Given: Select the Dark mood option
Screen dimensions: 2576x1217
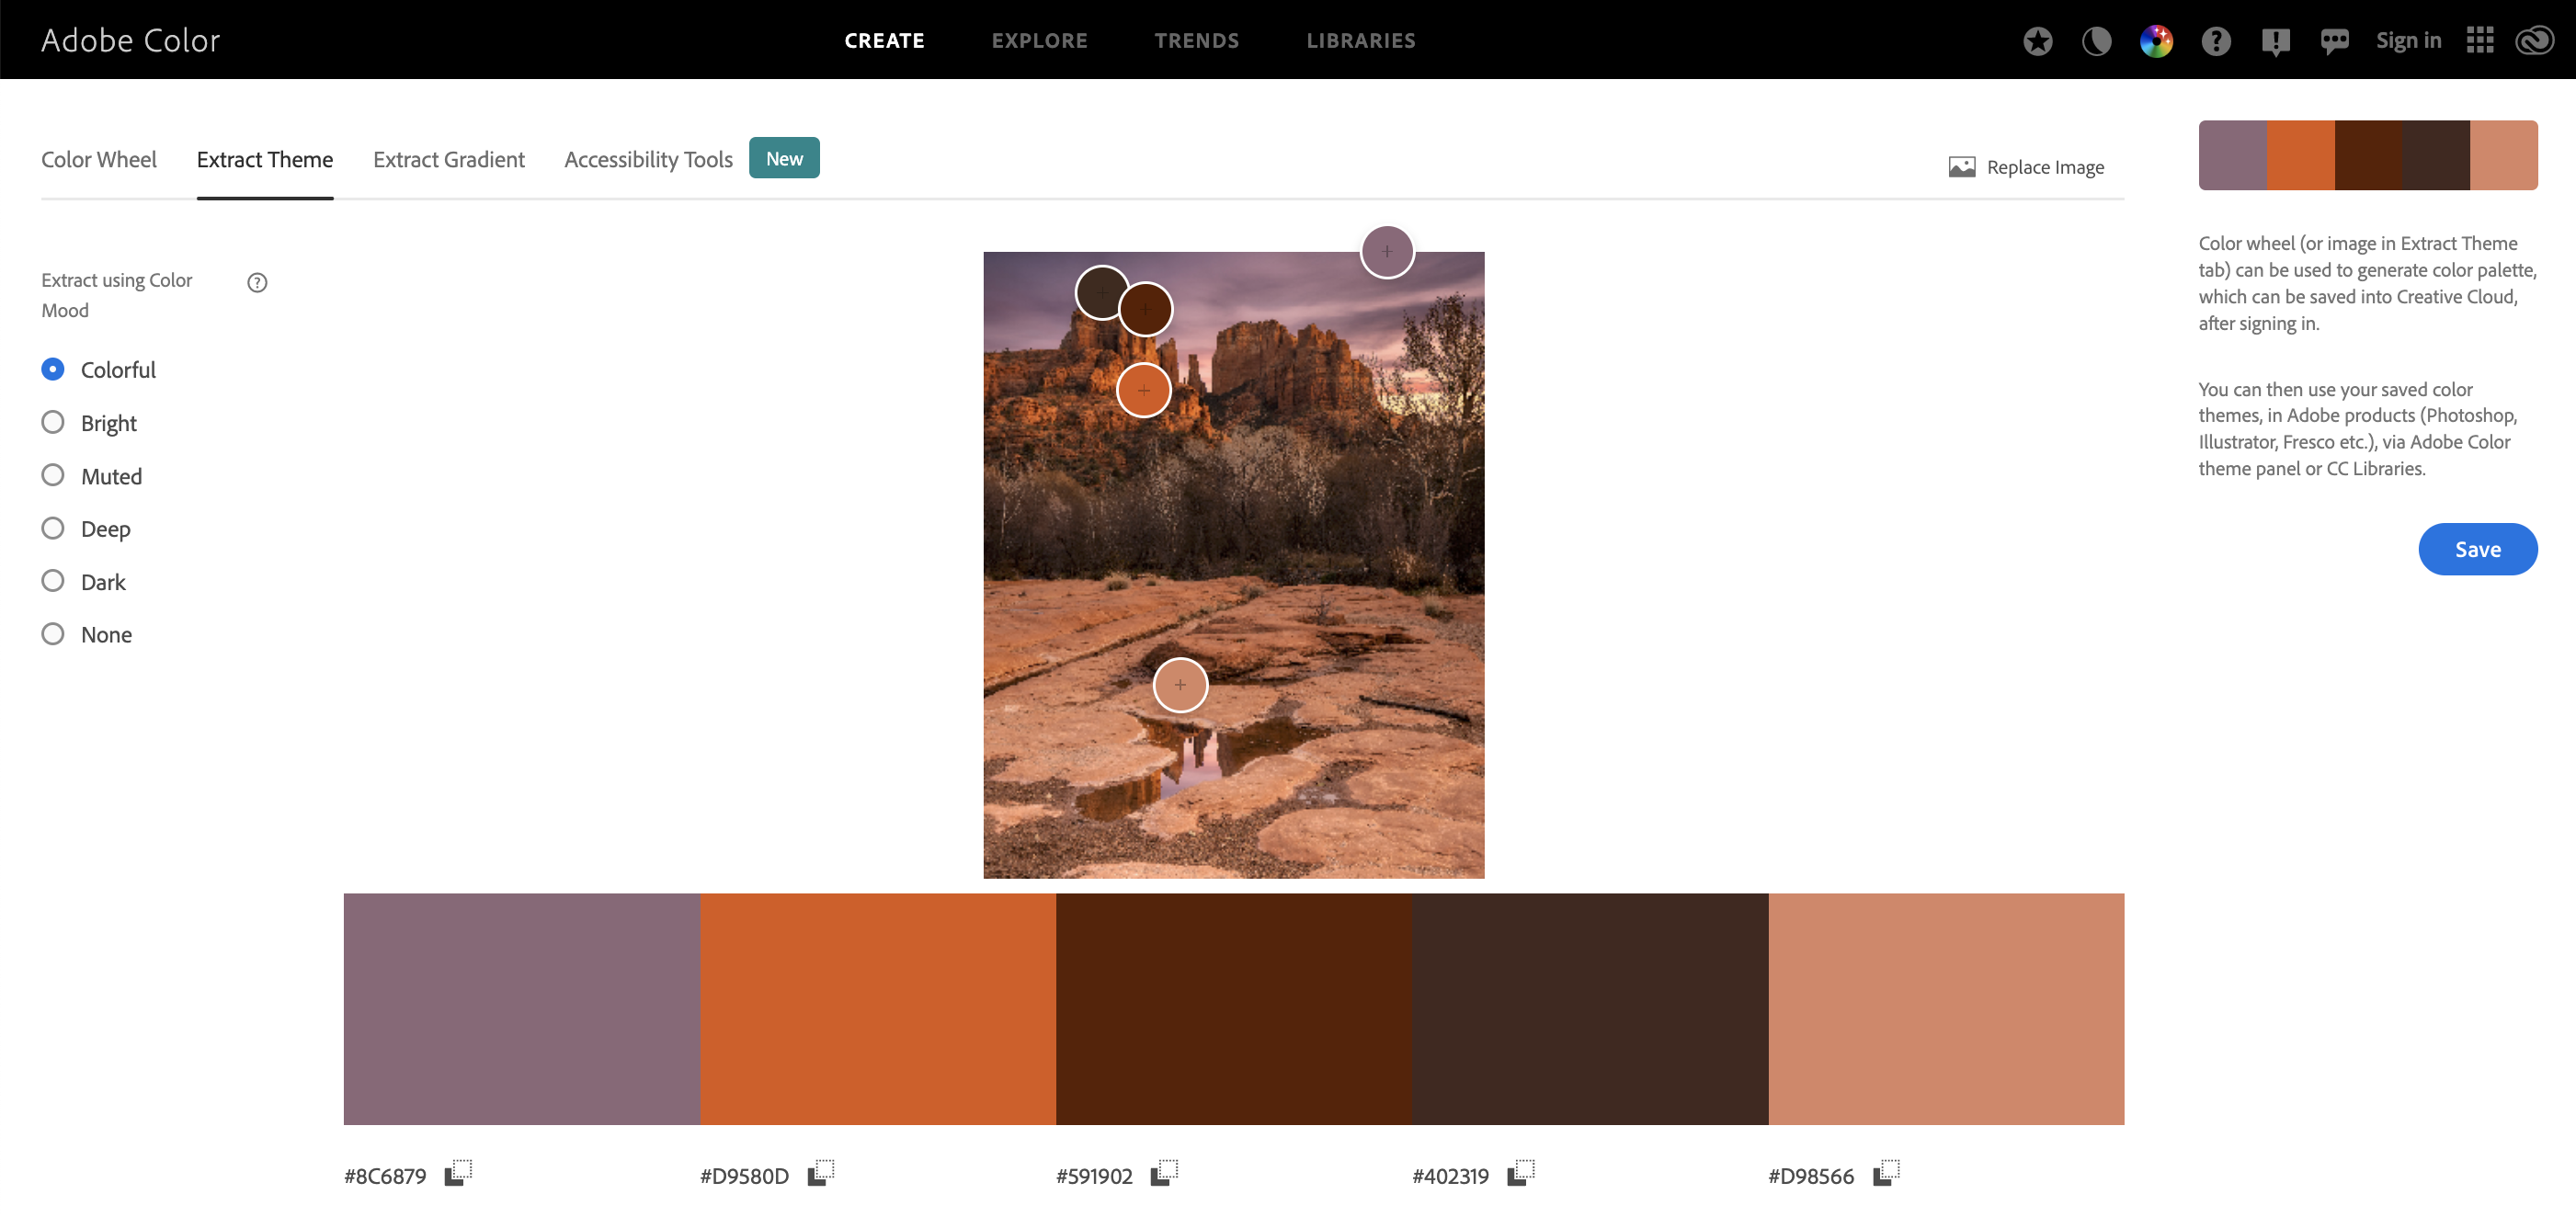Looking at the screenshot, I should click(53, 581).
